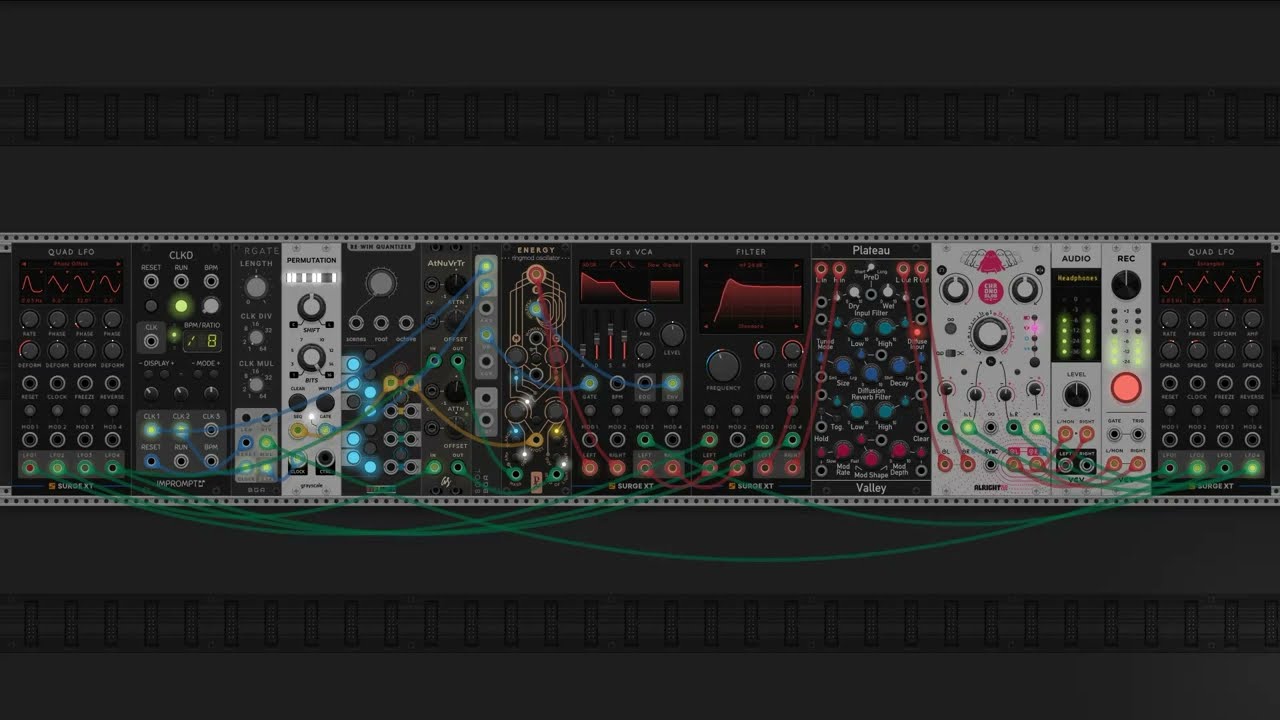Viewport: 1280px width, 720px height.
Task: Click the CLK input jack on CLKD
Action: coord(151,341)
